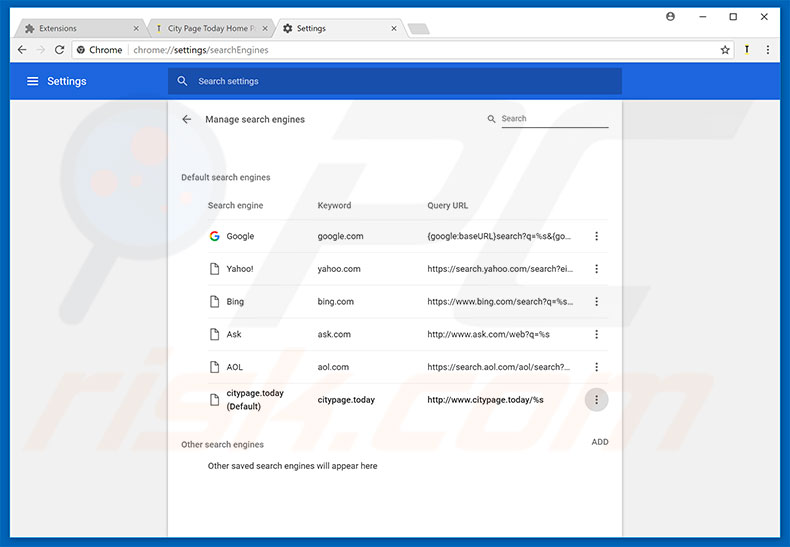The width and height of the screenshot is (790, 547).
Task: Click the citypage.today keyword
Action: click(x=346, y=400)
